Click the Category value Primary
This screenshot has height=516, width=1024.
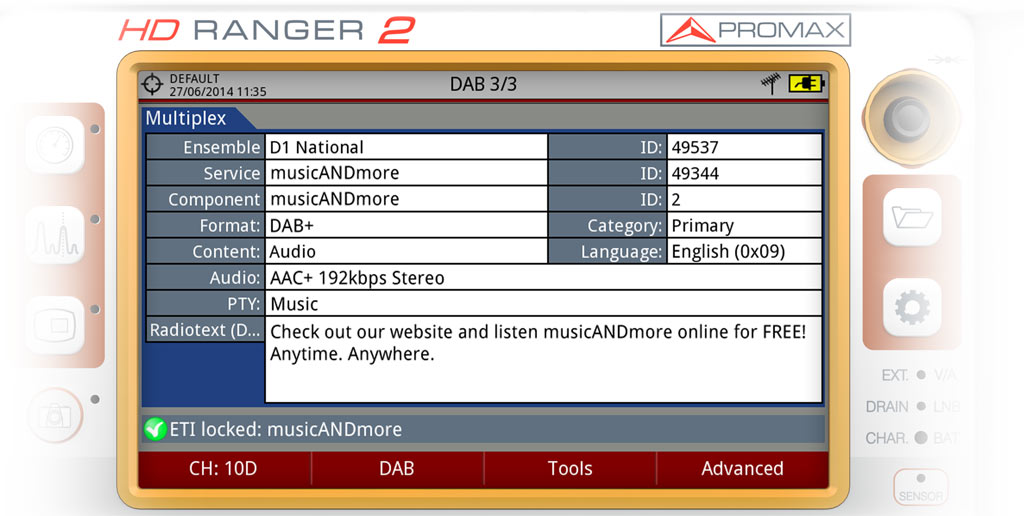coord(744,225)
